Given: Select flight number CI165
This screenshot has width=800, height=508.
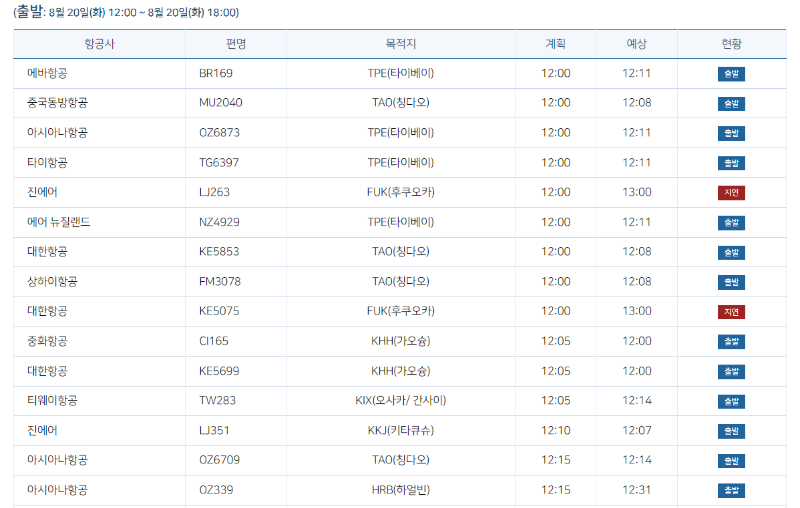Looking at the screenshot, I should pyautogui.click(x=214, y=341).
